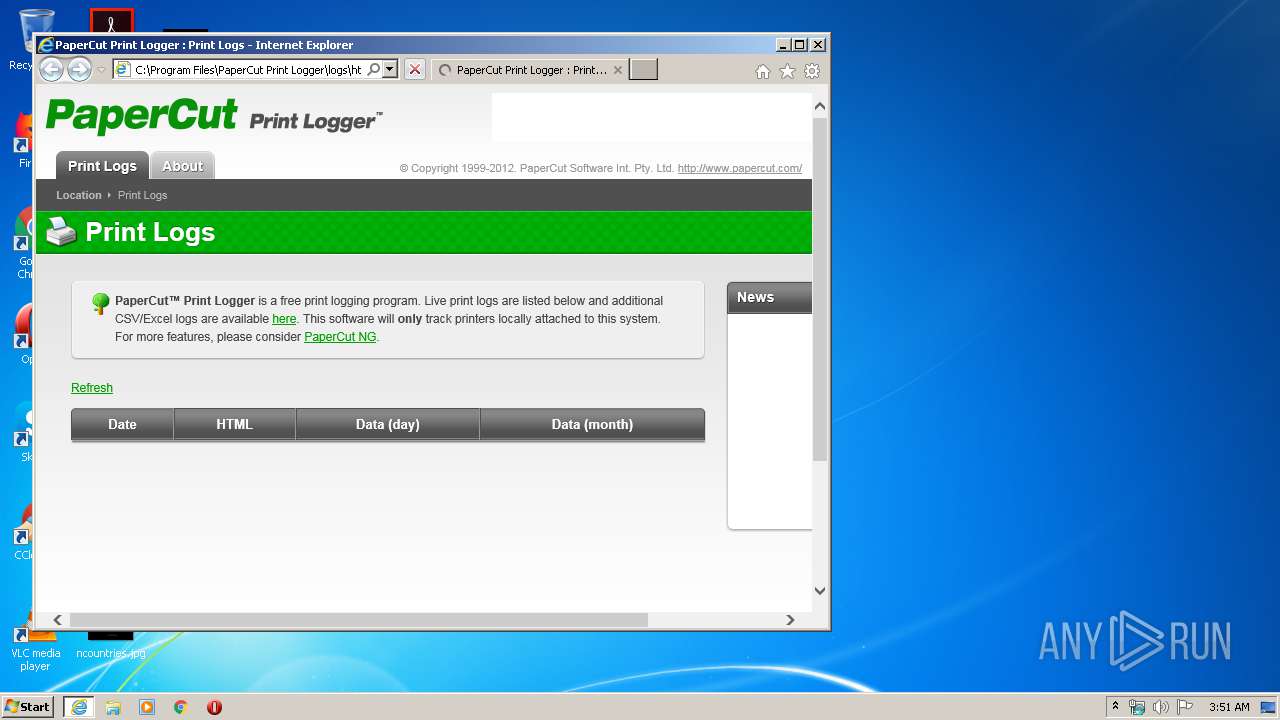Click the Date column header

tap(122, 424)
